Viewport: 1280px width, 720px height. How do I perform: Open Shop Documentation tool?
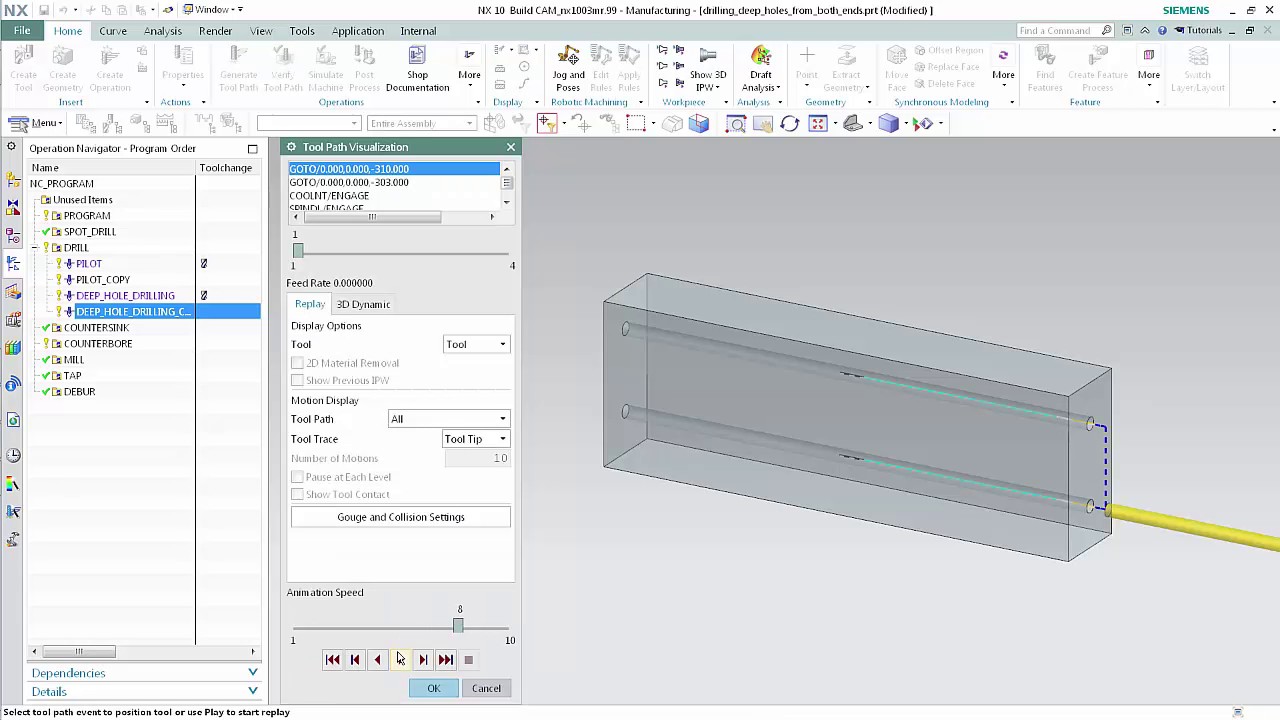(417, 68)
